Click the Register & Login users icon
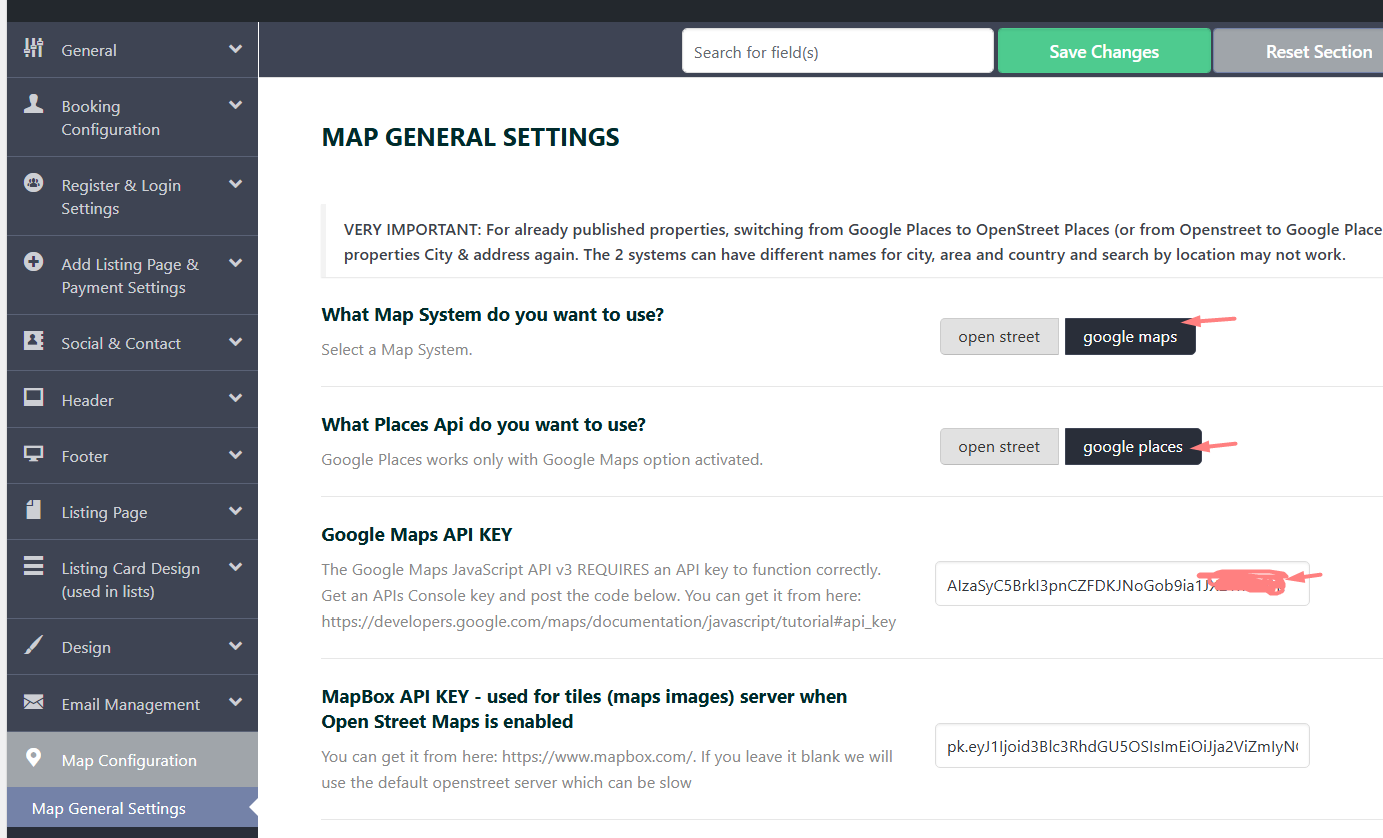1383x838 pixels. coord(34,183)
